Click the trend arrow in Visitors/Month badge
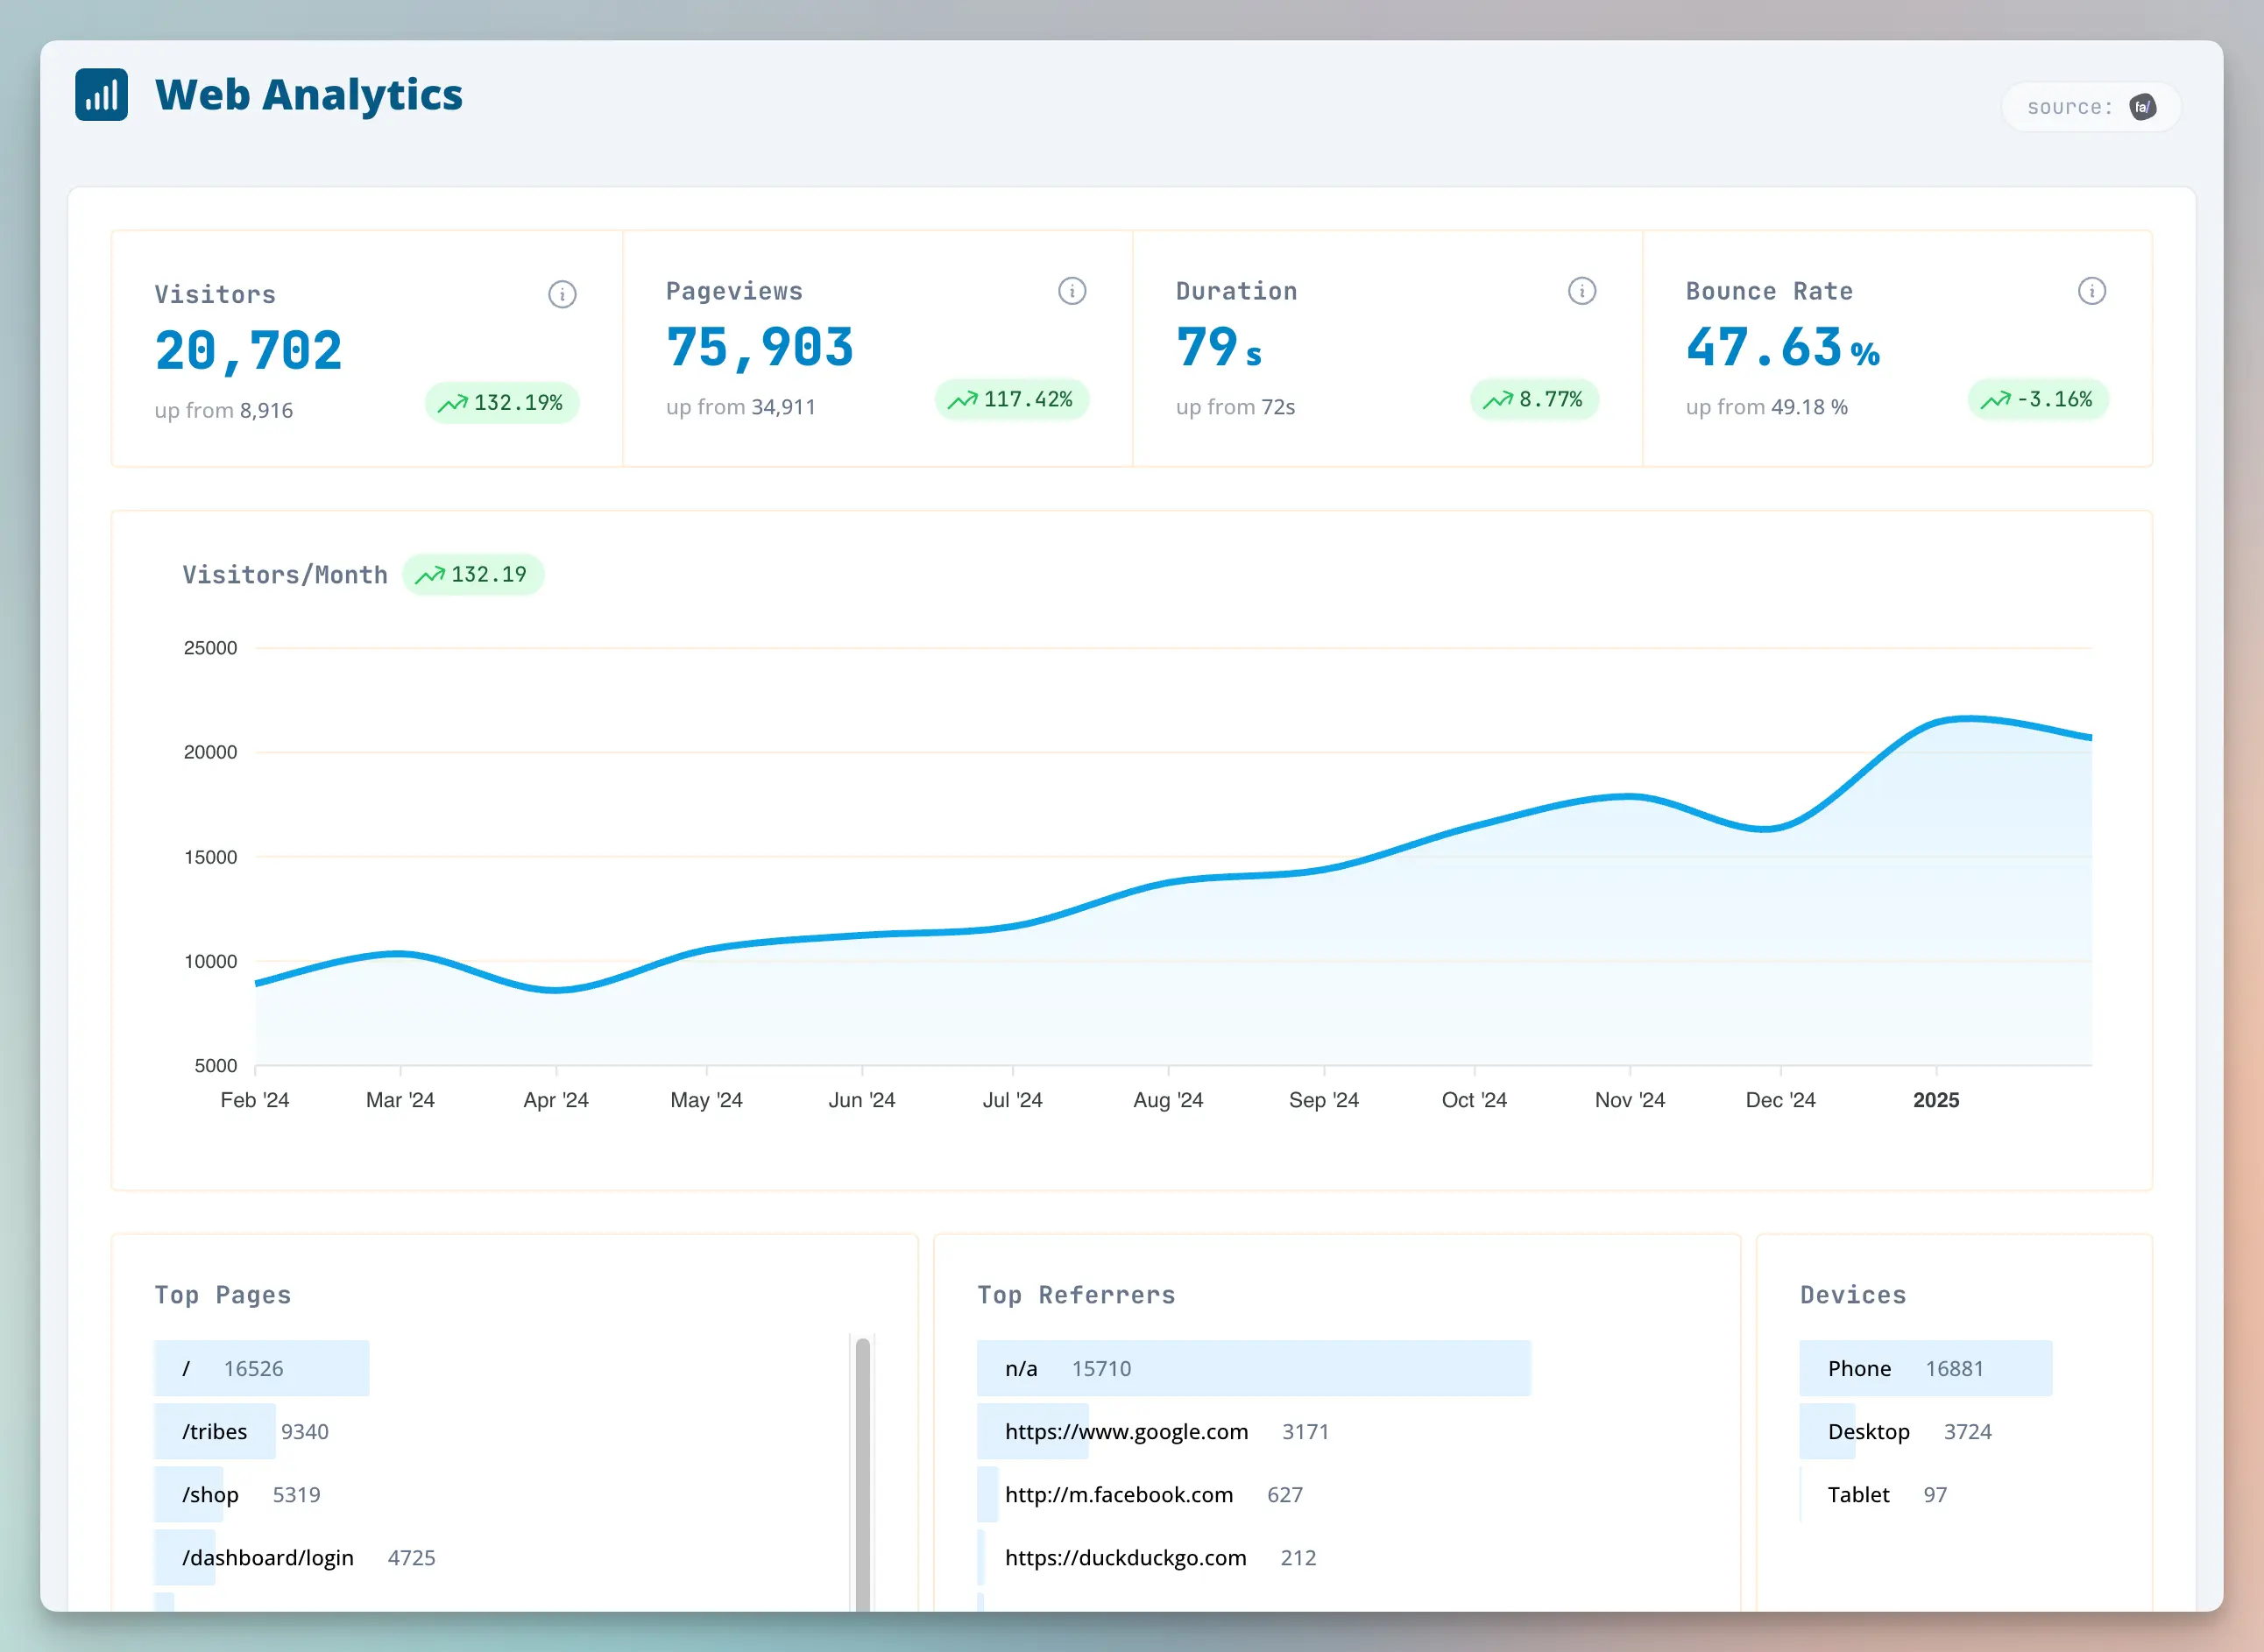 (430, 575)
